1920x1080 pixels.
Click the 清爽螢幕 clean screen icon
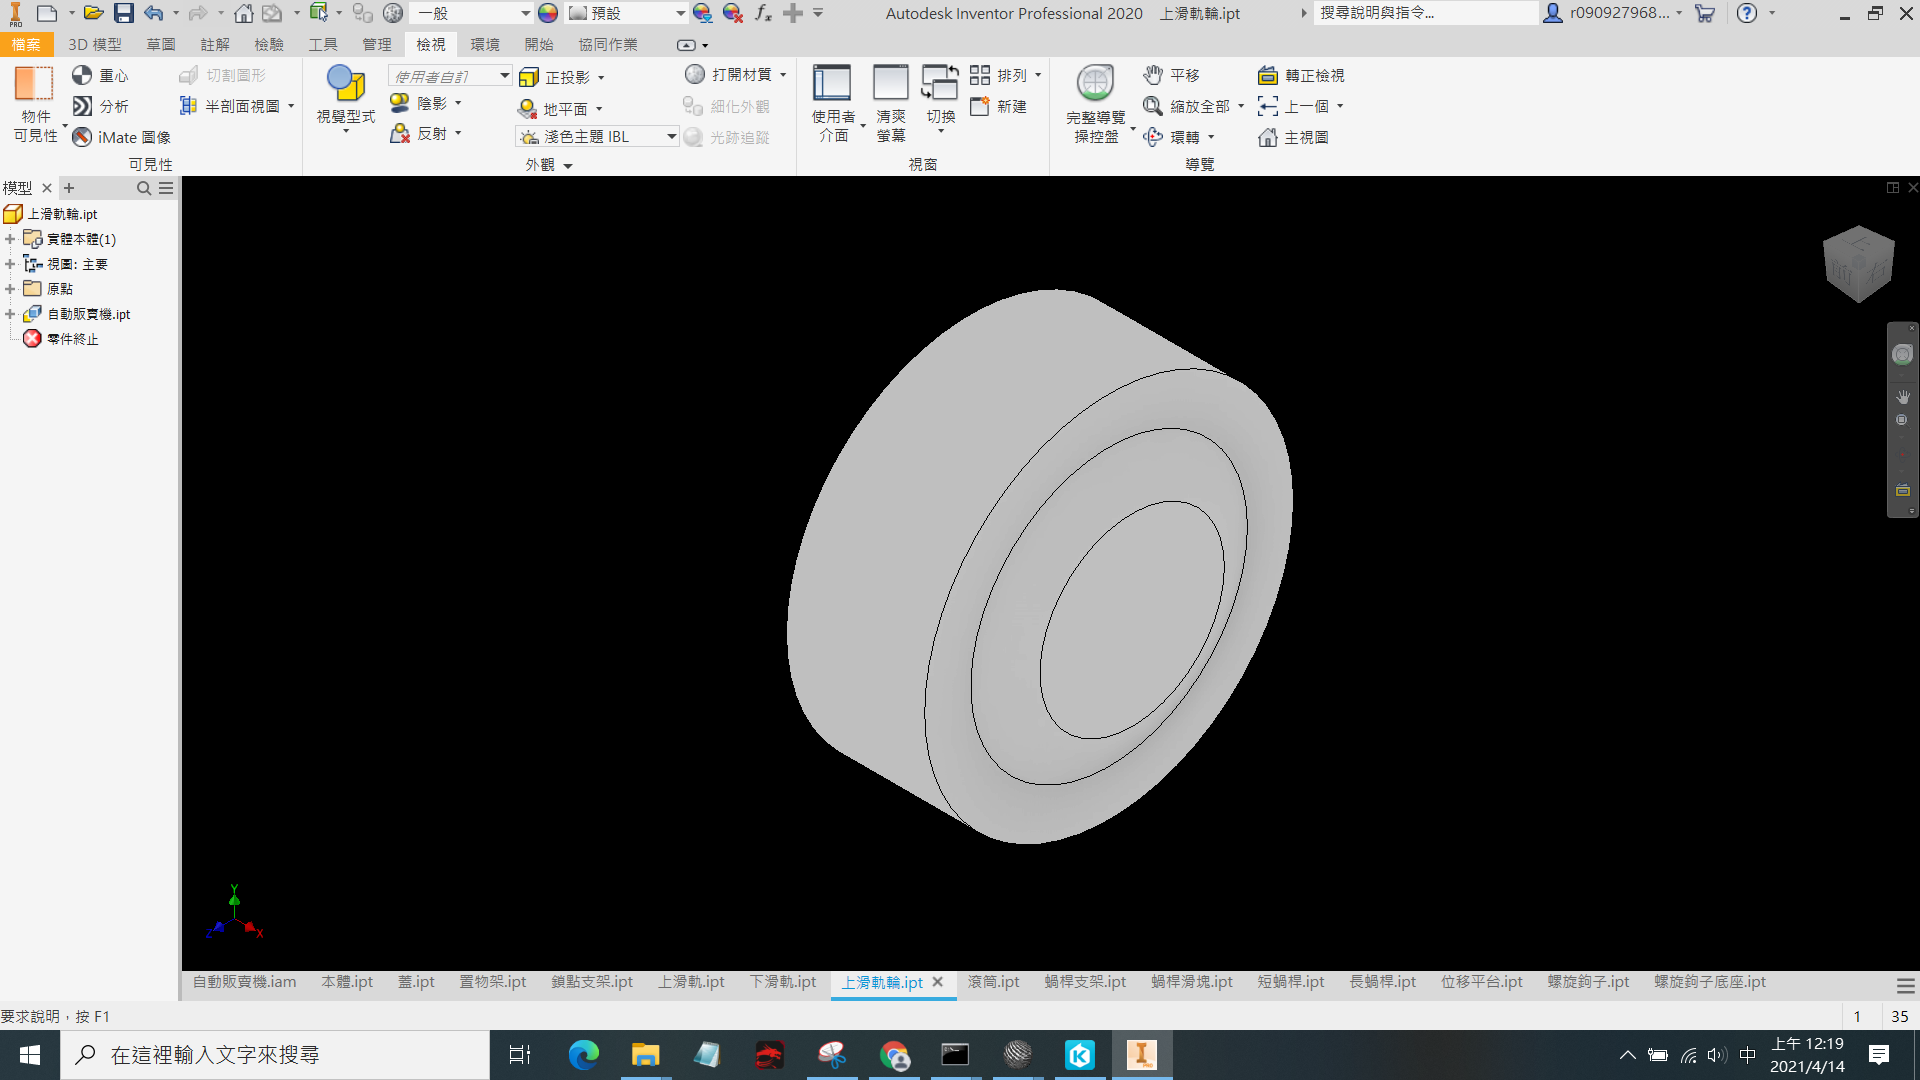[x=890, y=83]
